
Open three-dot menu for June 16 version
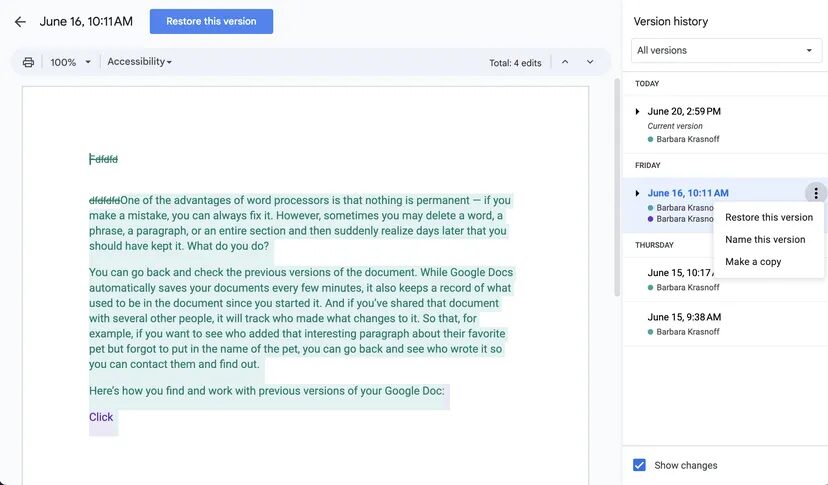(x=816, y=193)
